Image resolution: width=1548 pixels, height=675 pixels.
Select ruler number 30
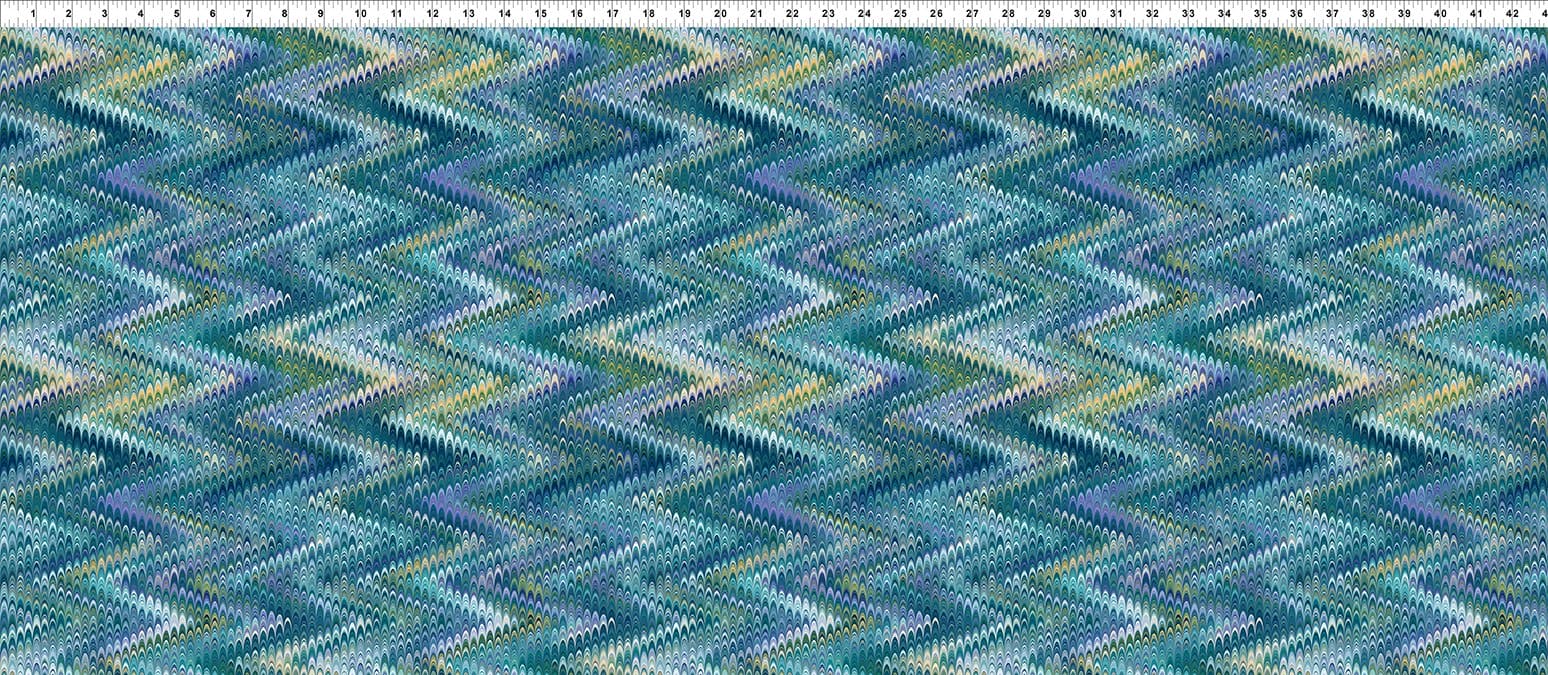point(1080,14)
